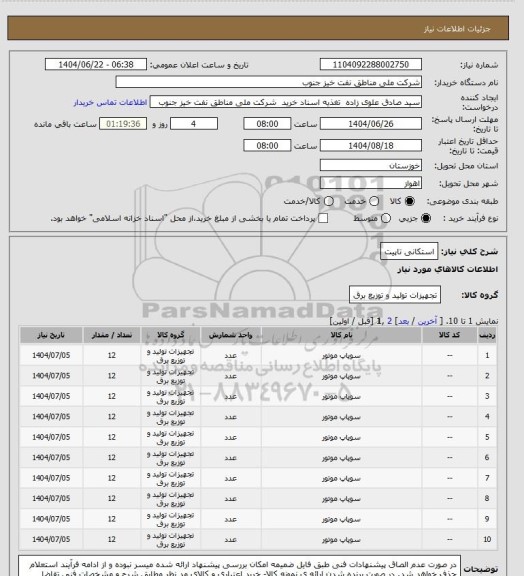Click the تجهیزات تولید و توزیع برق group field
Viewport: 524px width, 576px height.
click(395, 295)
